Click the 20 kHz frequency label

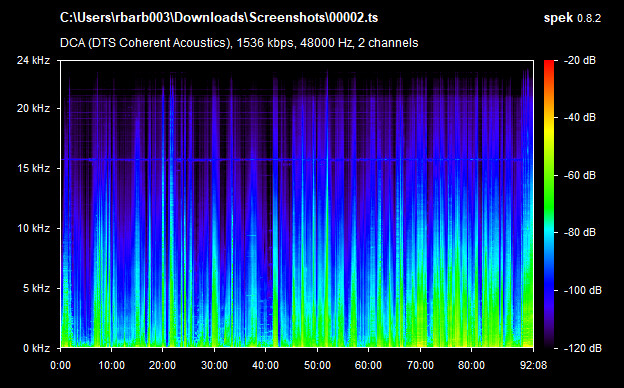pos(33,108)
